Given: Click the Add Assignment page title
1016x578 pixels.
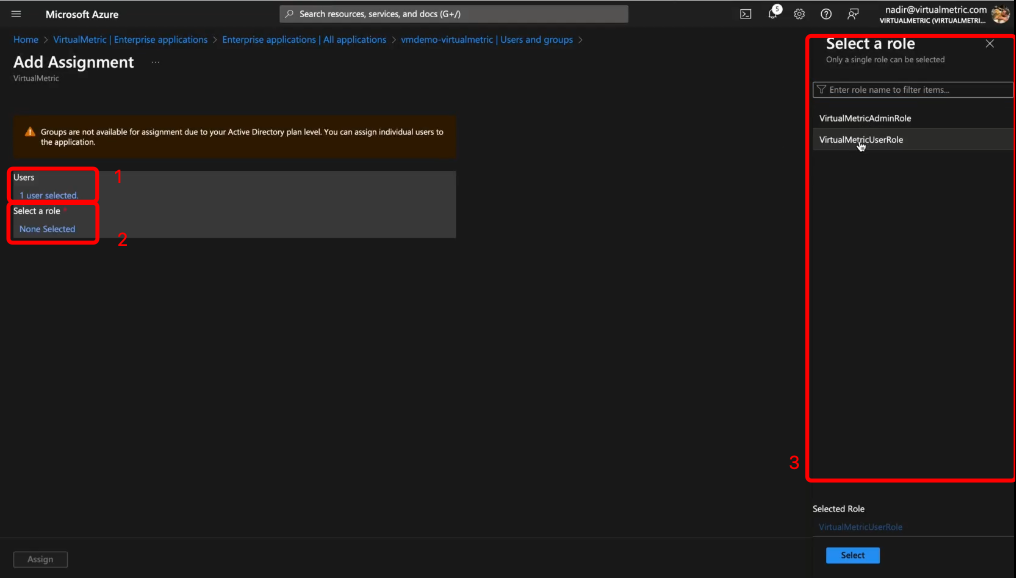Looking at the screenshot, I should [74, 62].
